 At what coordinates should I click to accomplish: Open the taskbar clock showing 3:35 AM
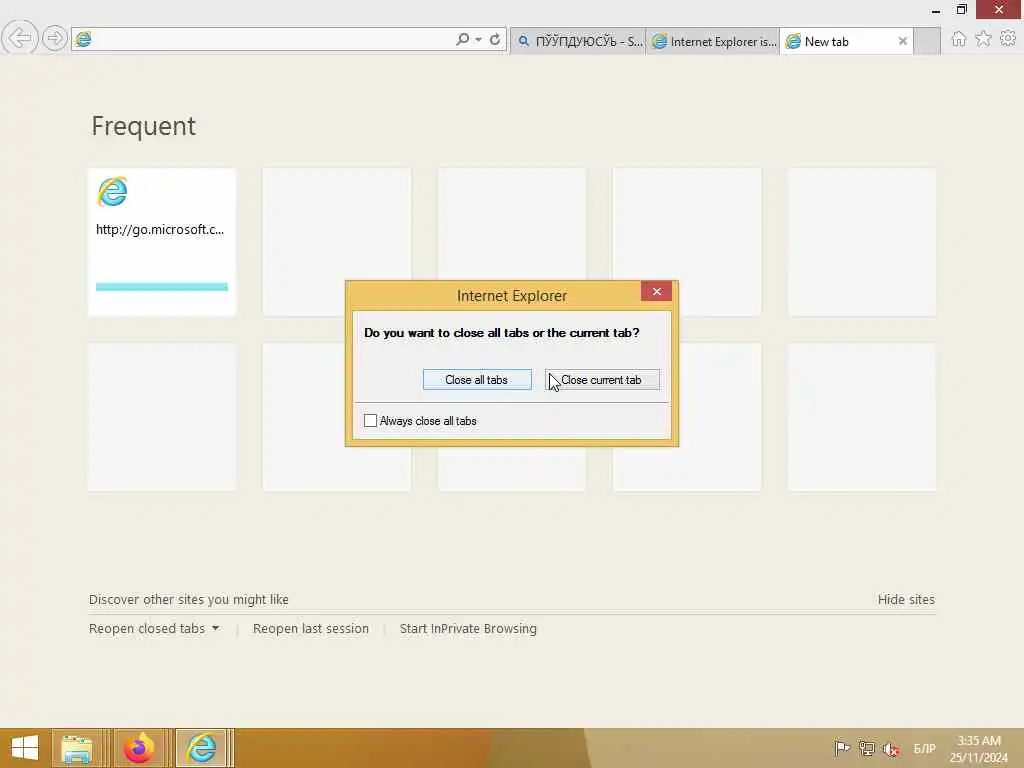978,748
